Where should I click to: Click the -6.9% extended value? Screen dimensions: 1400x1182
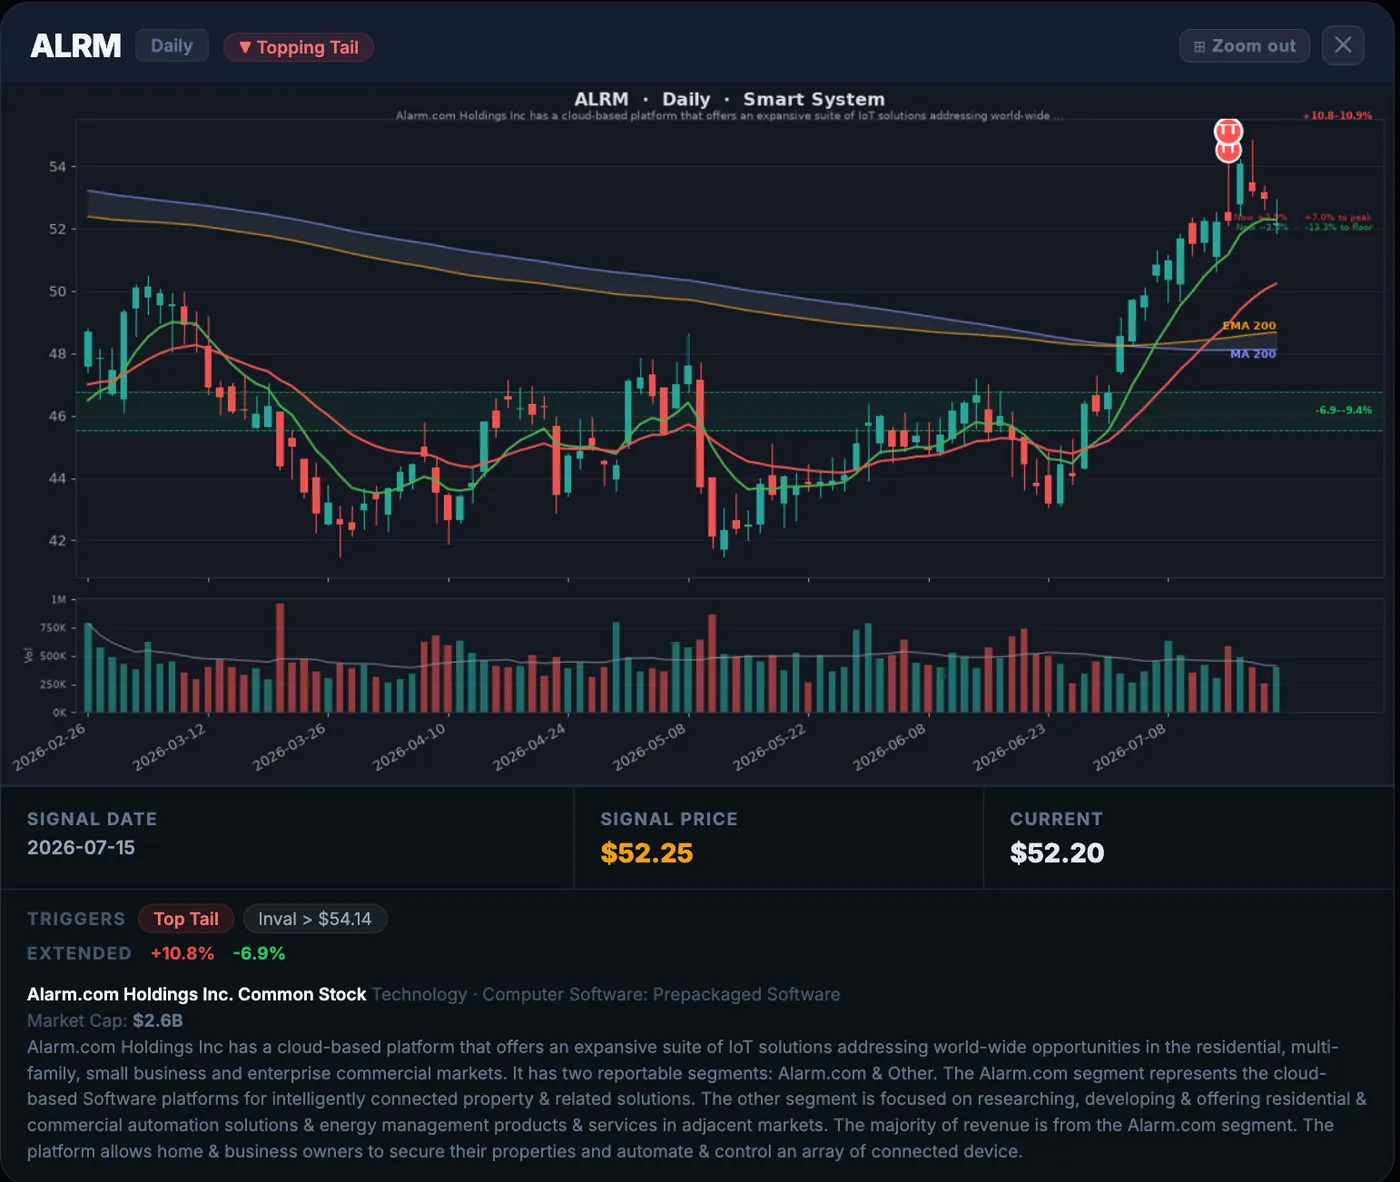point(259,954)
